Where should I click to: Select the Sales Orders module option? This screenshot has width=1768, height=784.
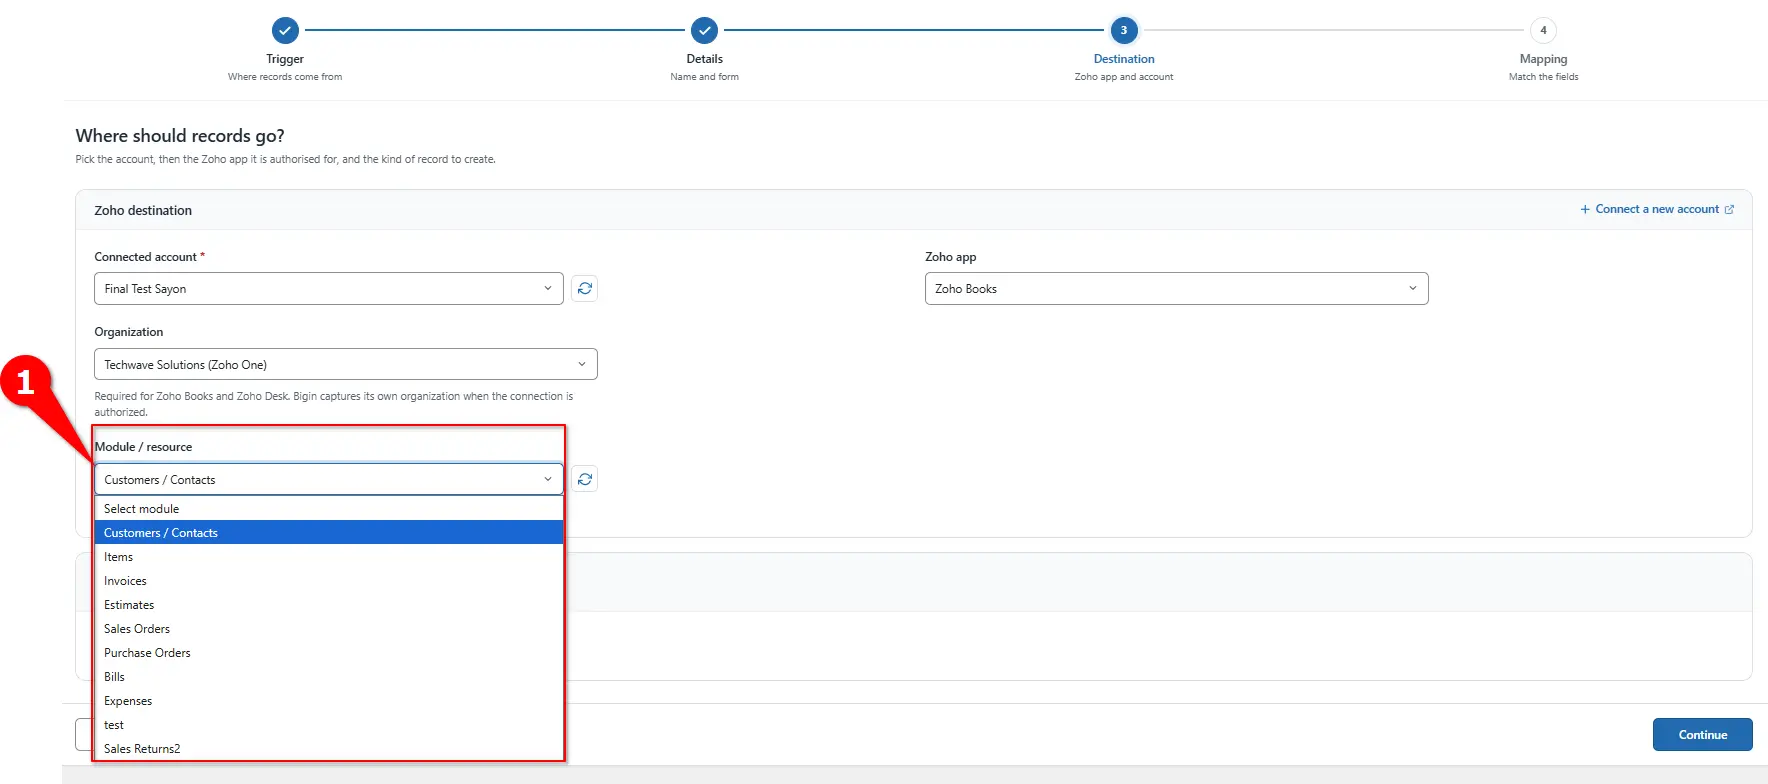click(x=329, y=629)
